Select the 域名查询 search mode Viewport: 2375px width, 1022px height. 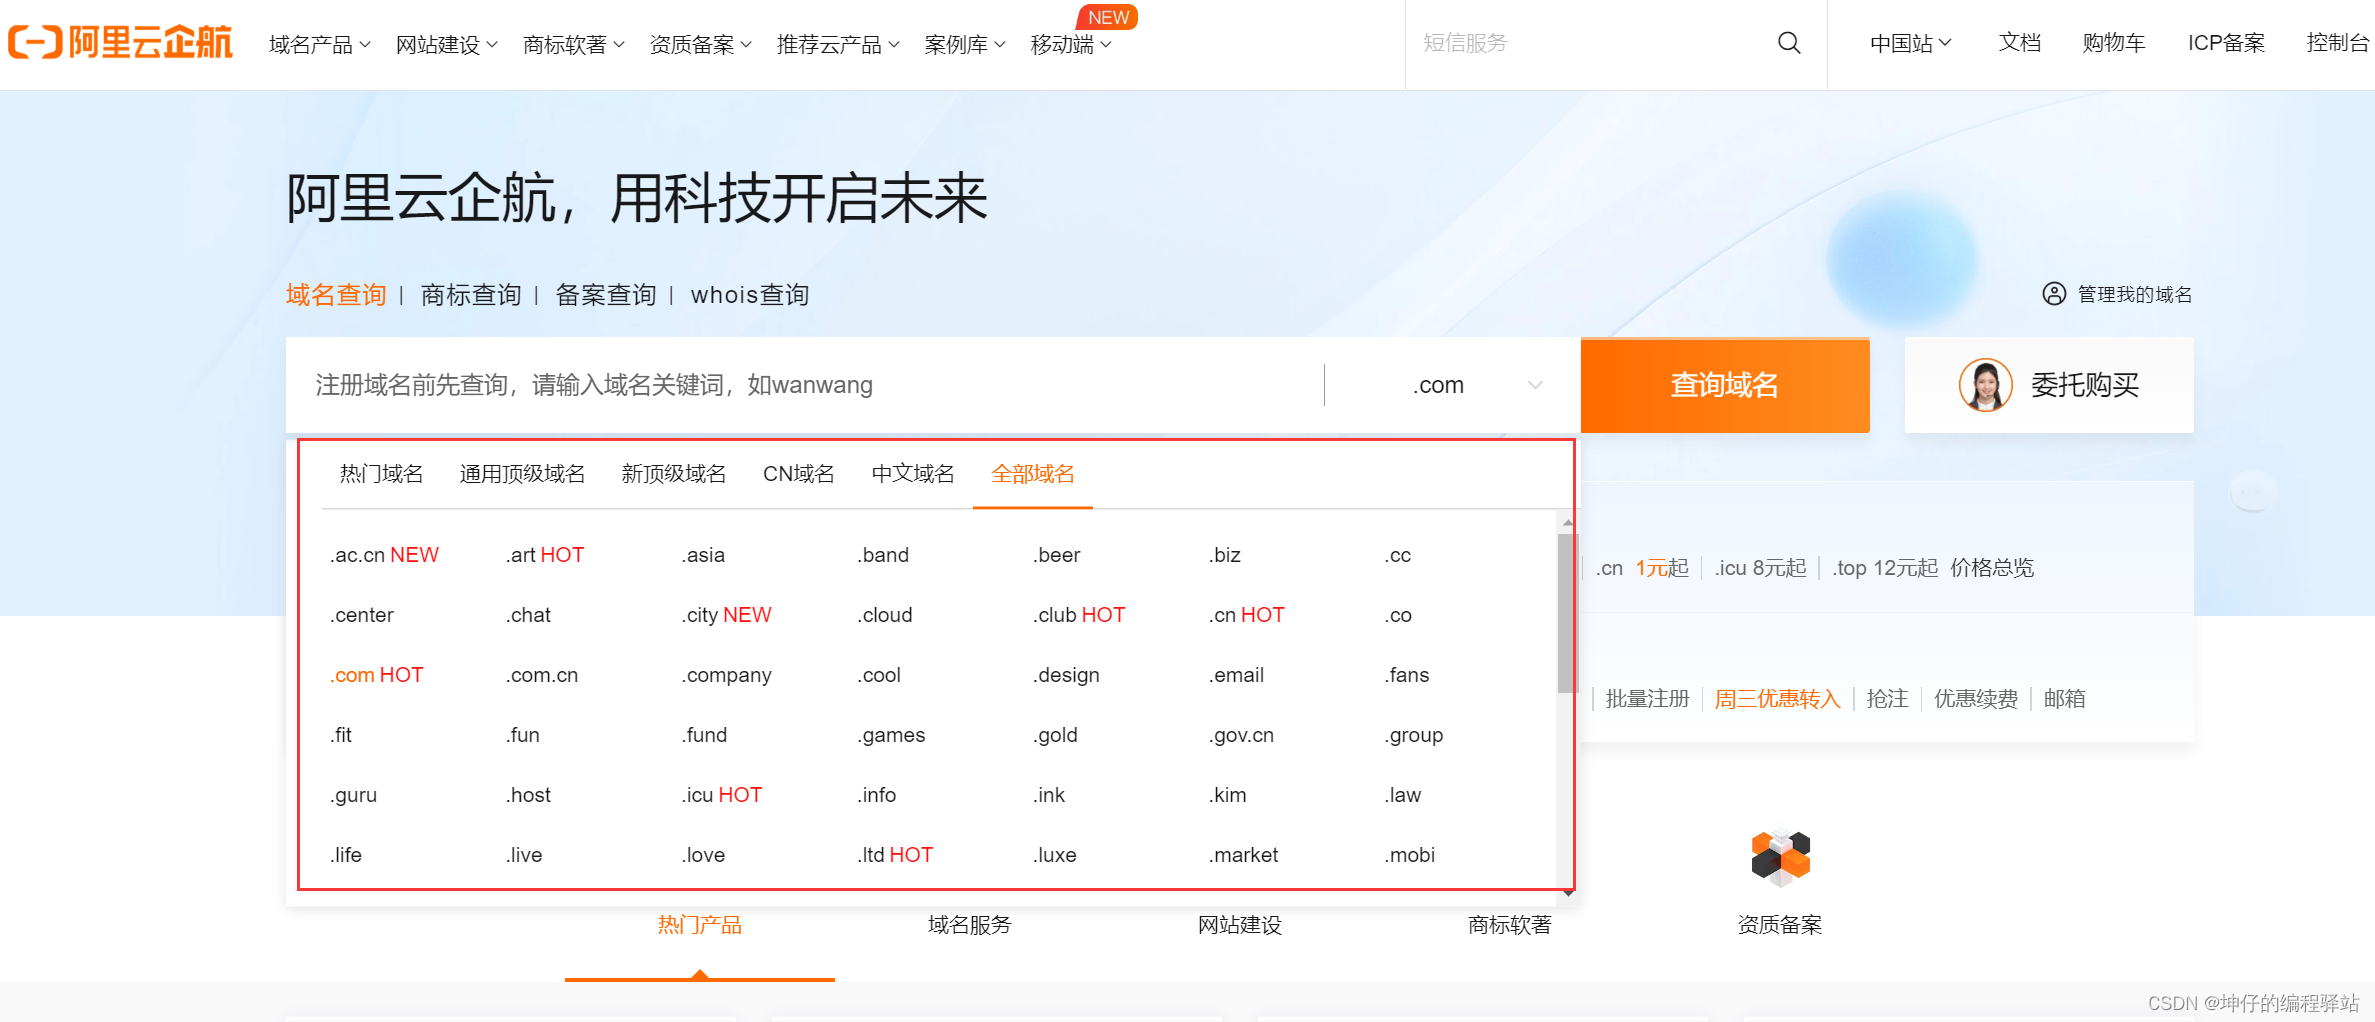click(336, 295)
